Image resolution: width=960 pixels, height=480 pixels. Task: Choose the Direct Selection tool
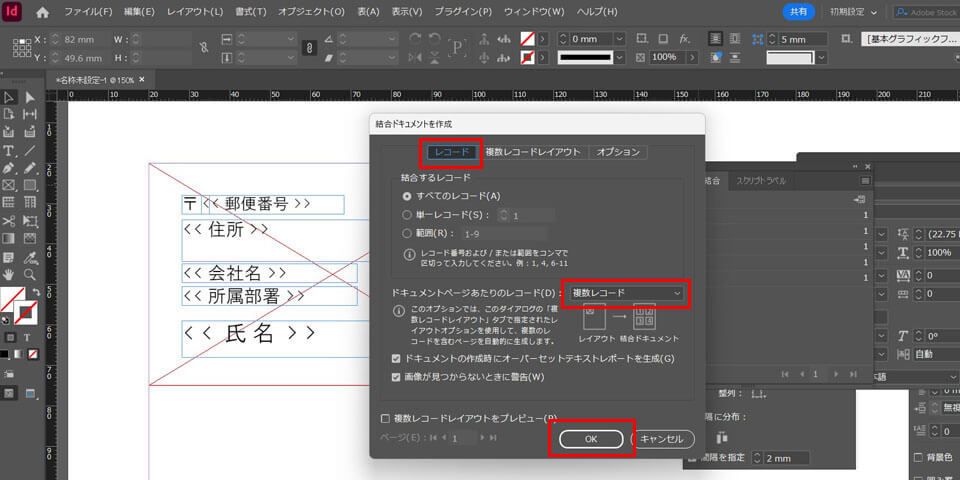point(30,97)
